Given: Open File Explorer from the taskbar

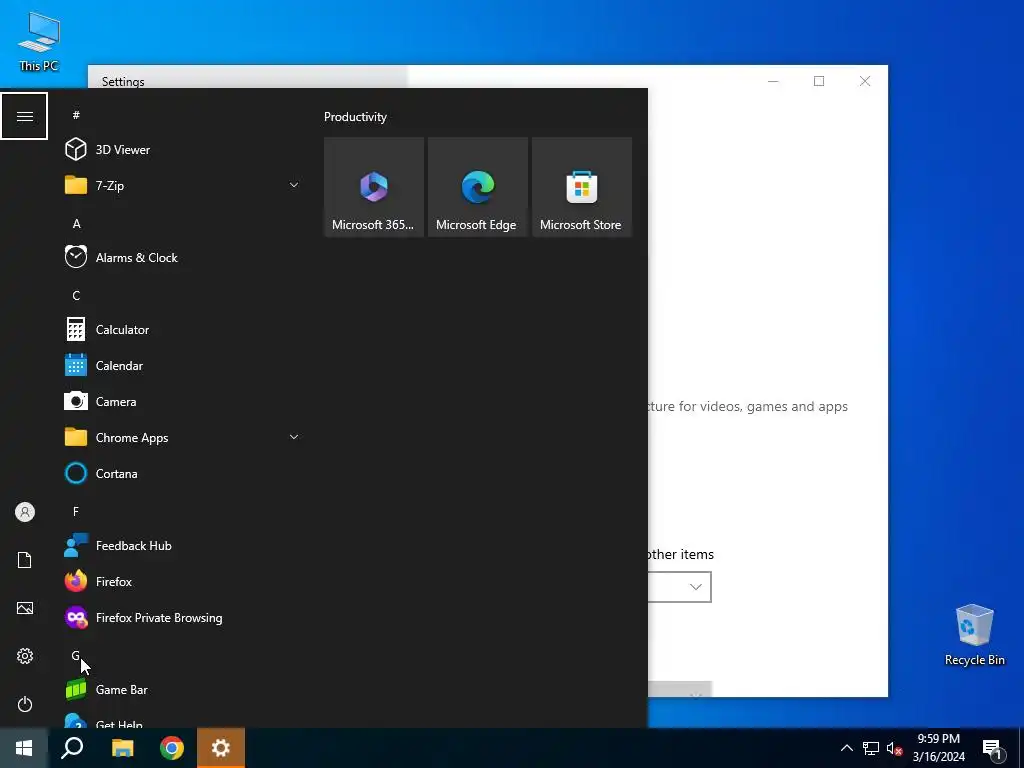Looking at the screenshot, I should click(123, 748).
